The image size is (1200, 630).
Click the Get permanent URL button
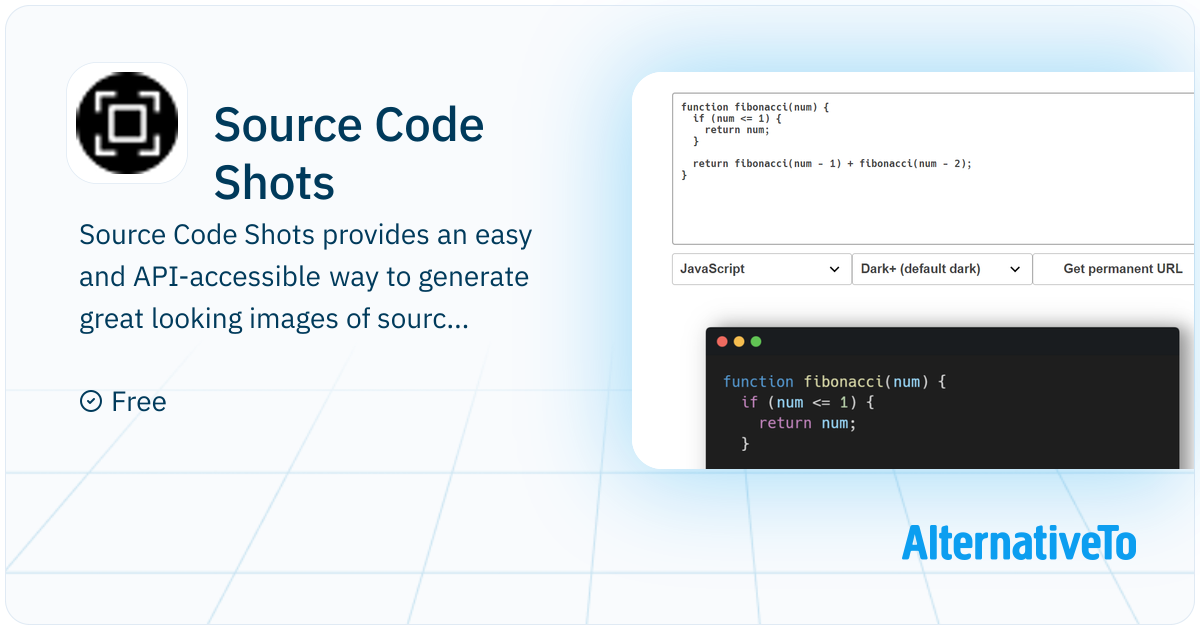pos(1116,269)
